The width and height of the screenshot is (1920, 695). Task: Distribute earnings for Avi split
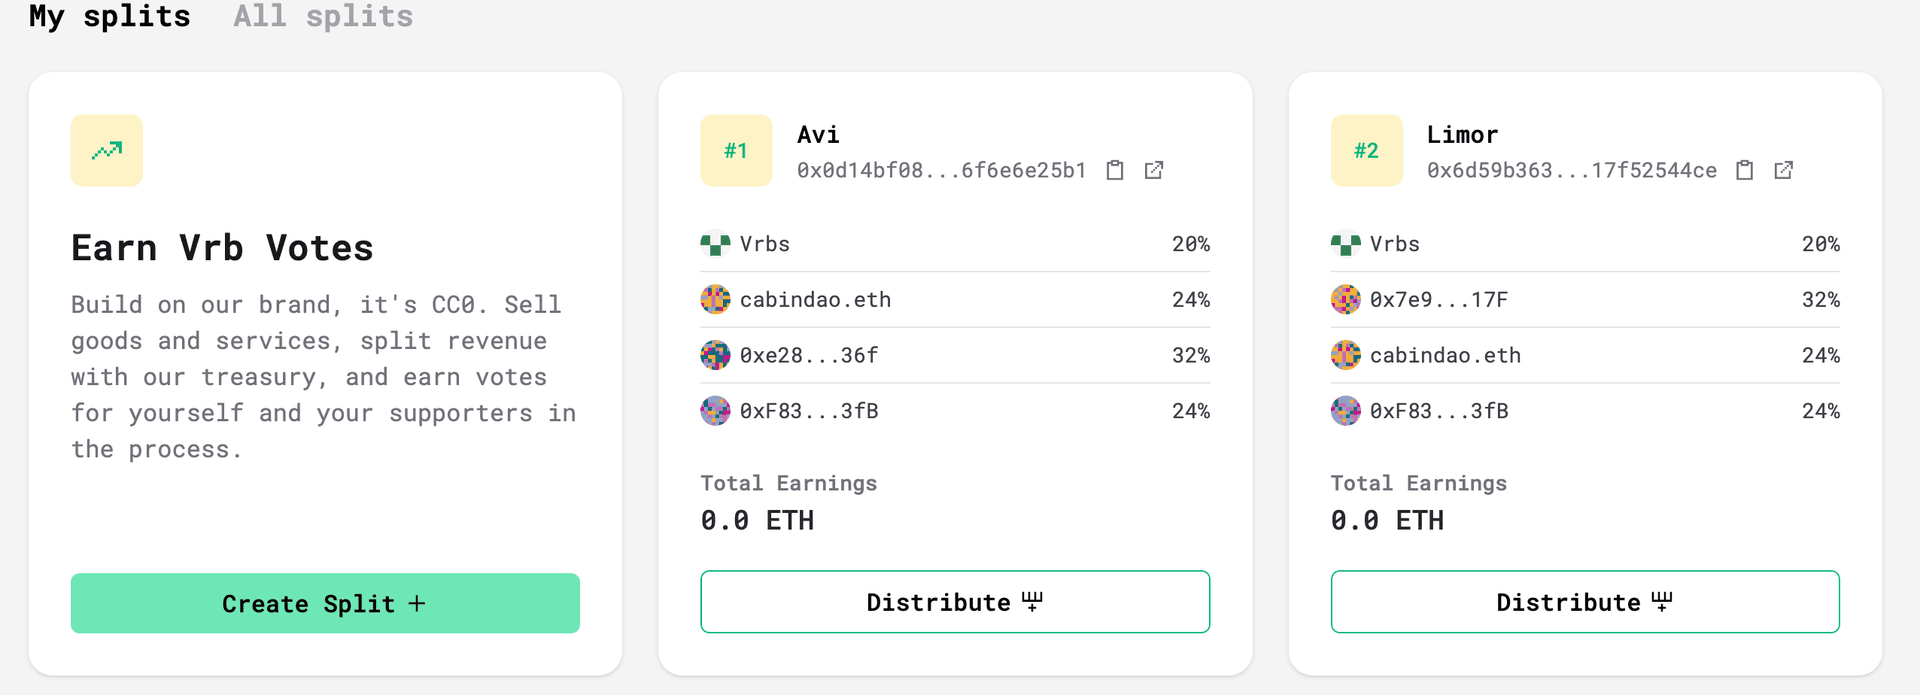(955, 602)
